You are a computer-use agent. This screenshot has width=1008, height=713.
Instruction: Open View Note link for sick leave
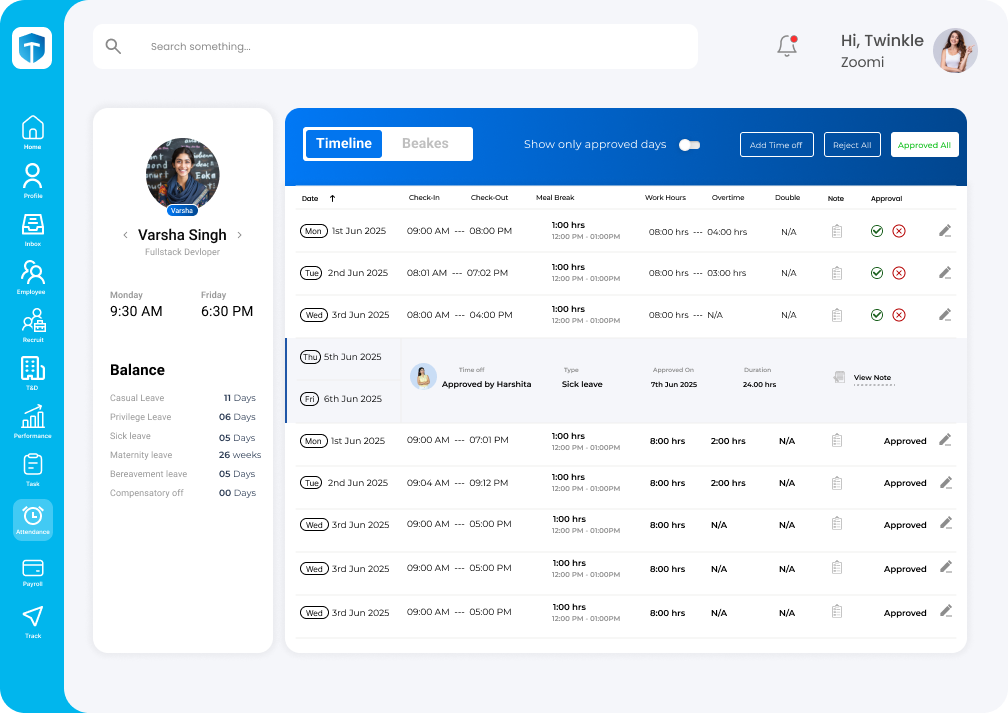(x=871, y=378)
